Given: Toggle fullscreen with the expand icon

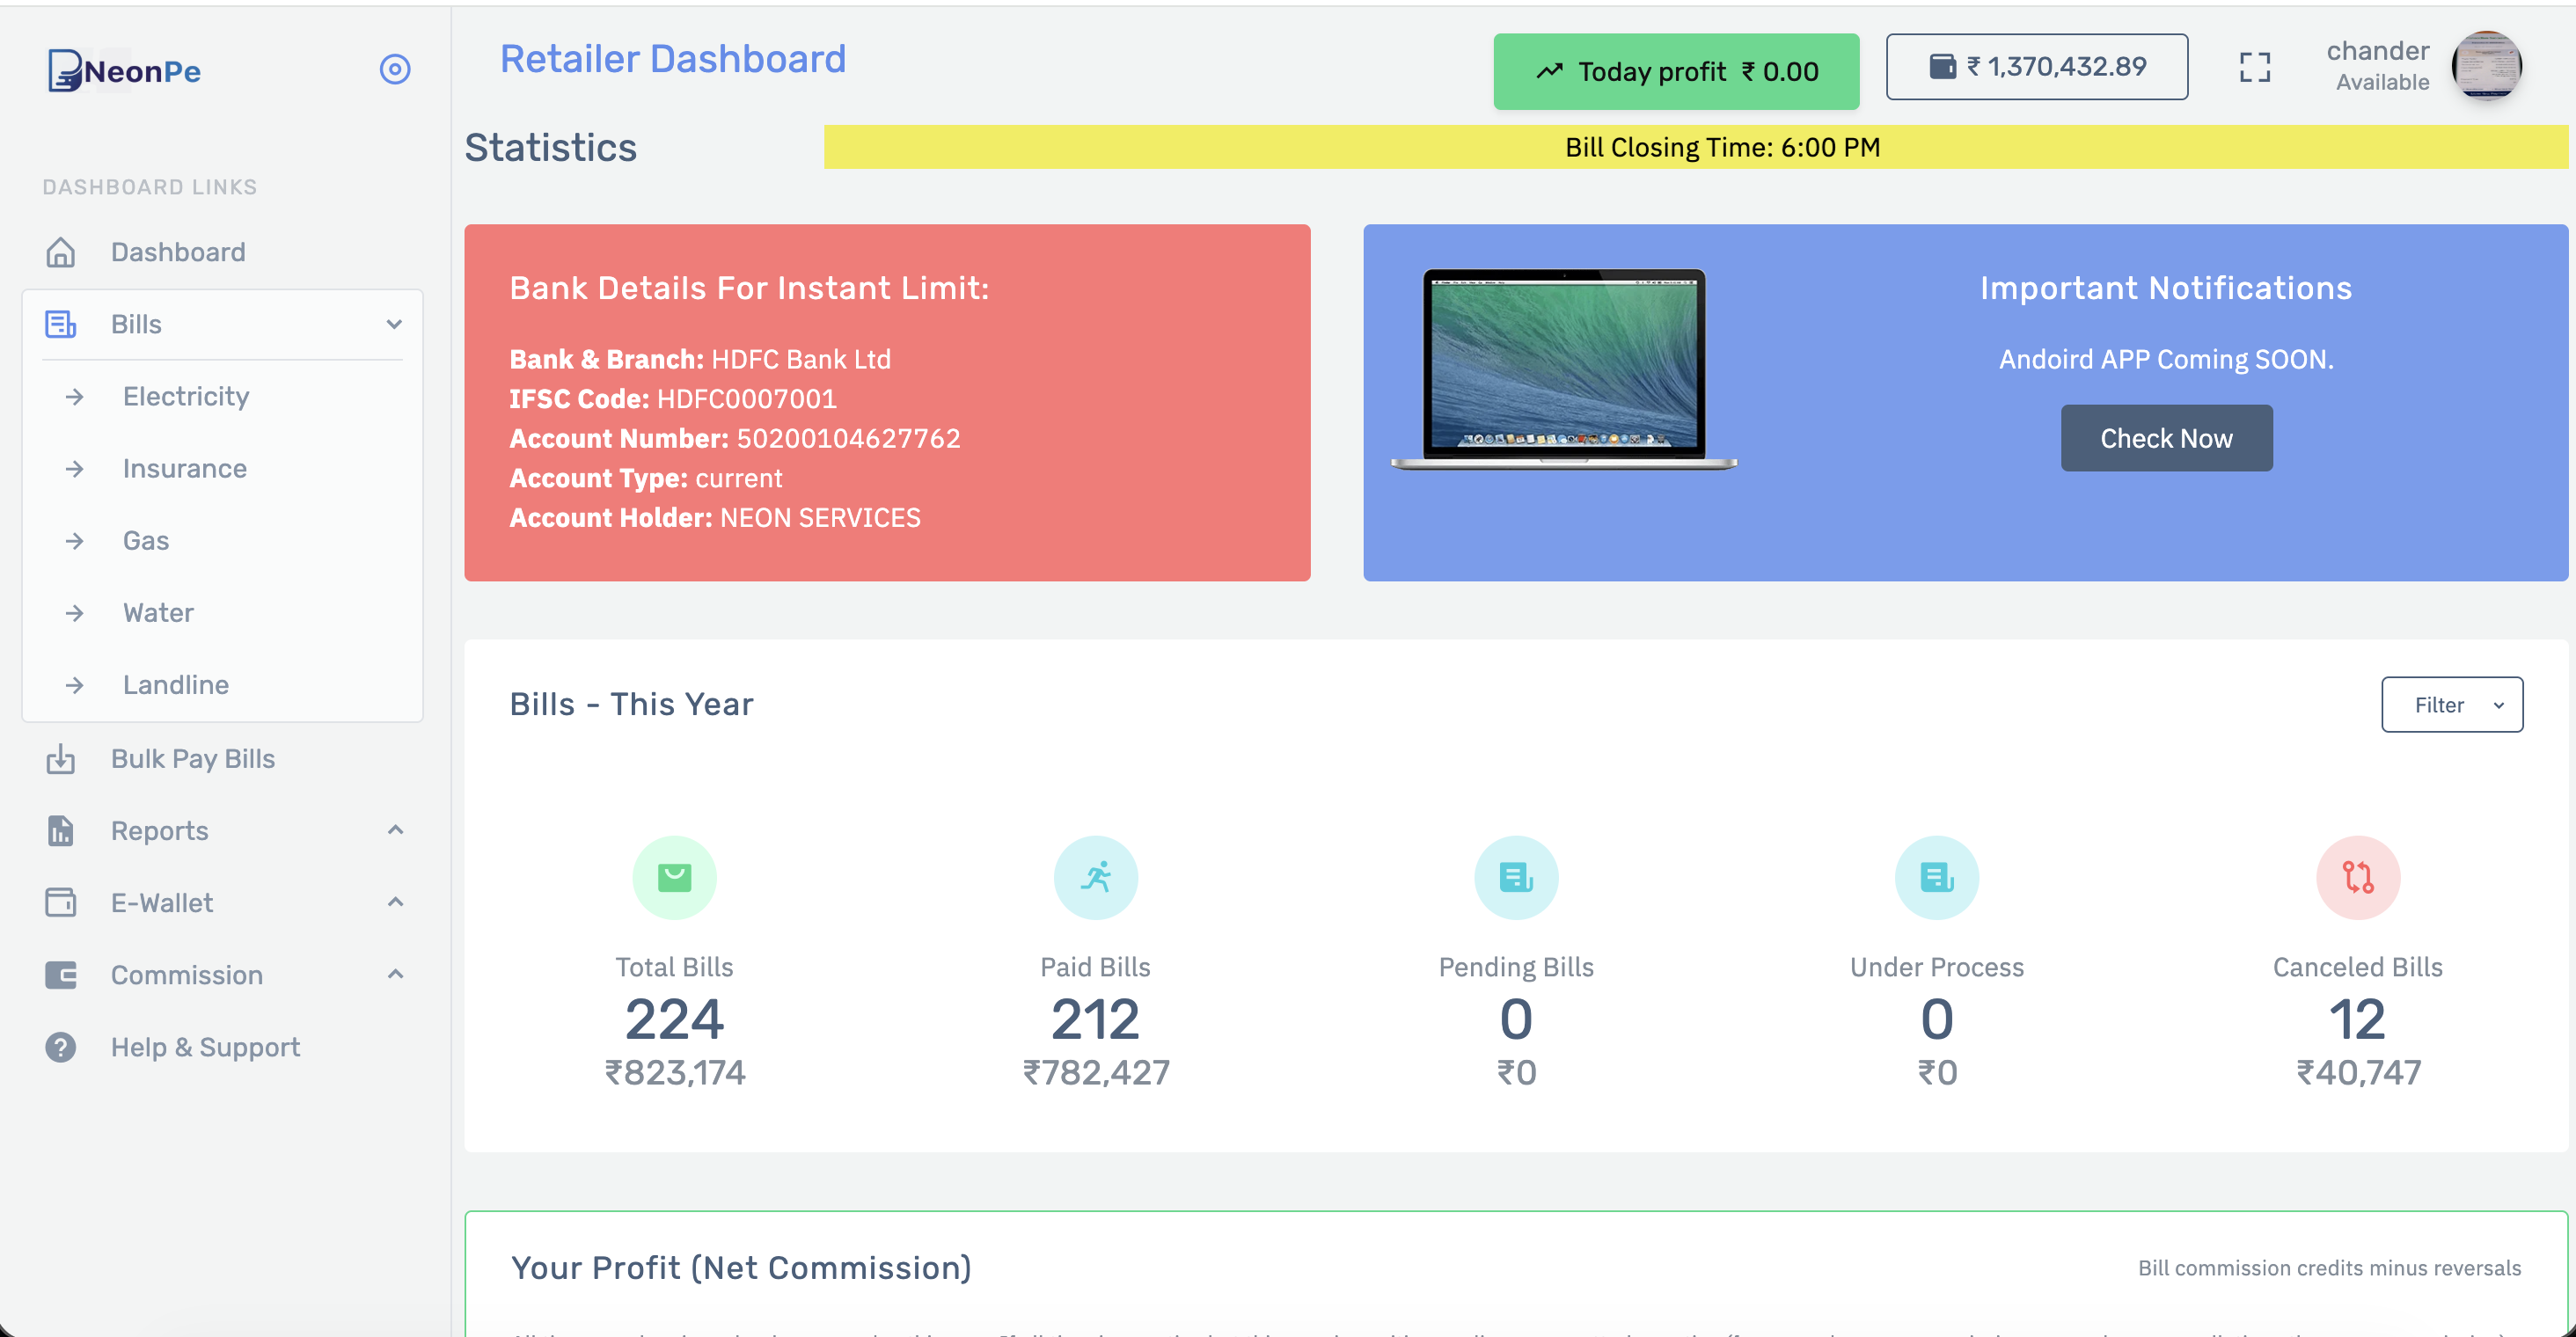Looking at the screenshot, I should coord(2255,67).
